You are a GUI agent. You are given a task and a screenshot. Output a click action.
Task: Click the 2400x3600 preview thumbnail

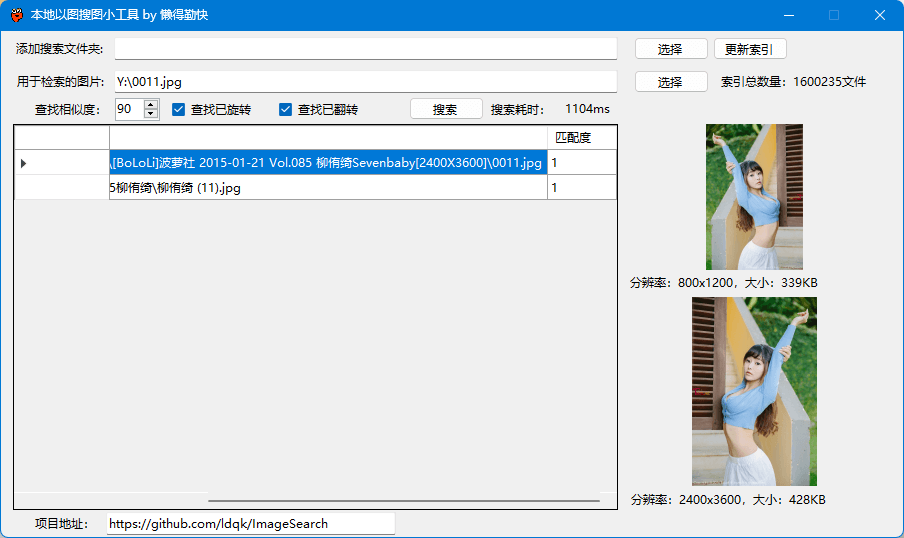click(x=754, y=391)
